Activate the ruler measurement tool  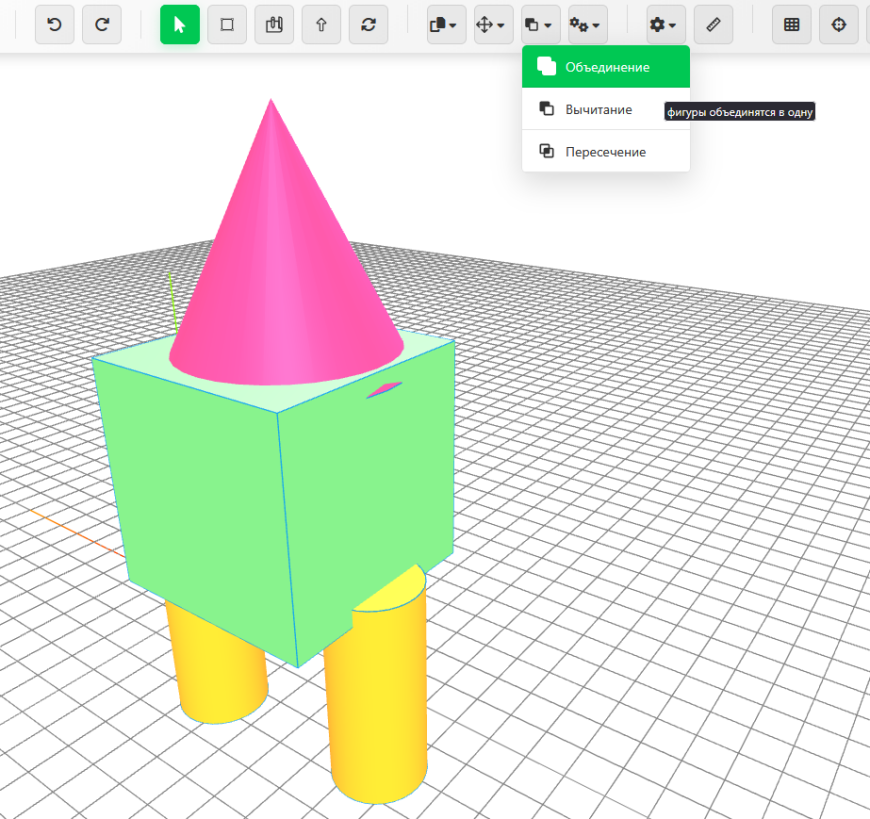pyautogui.click(x=713, y=24)
